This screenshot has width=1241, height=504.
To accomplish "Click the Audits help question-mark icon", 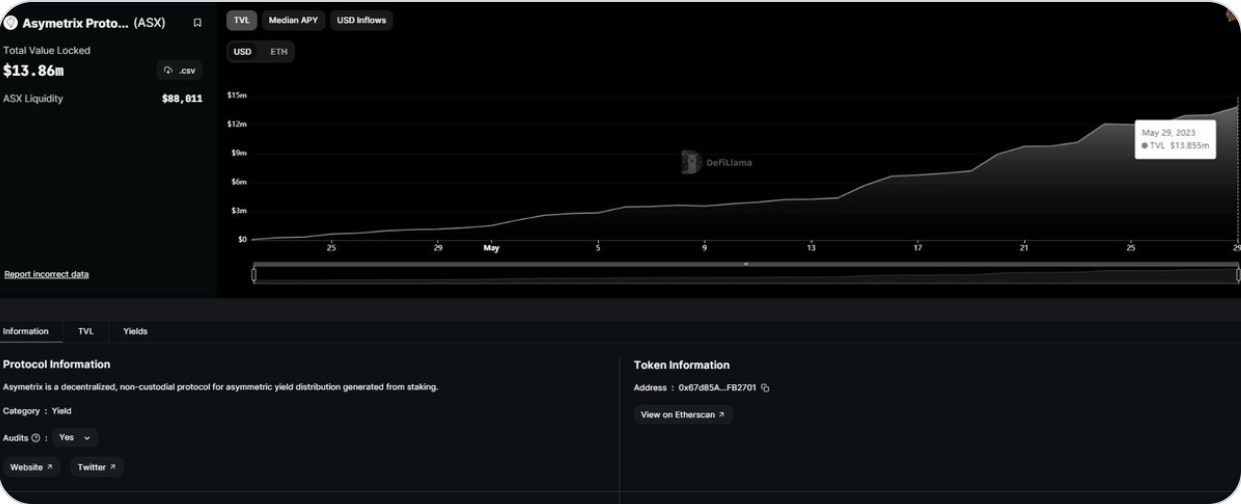I will (36, 438).
